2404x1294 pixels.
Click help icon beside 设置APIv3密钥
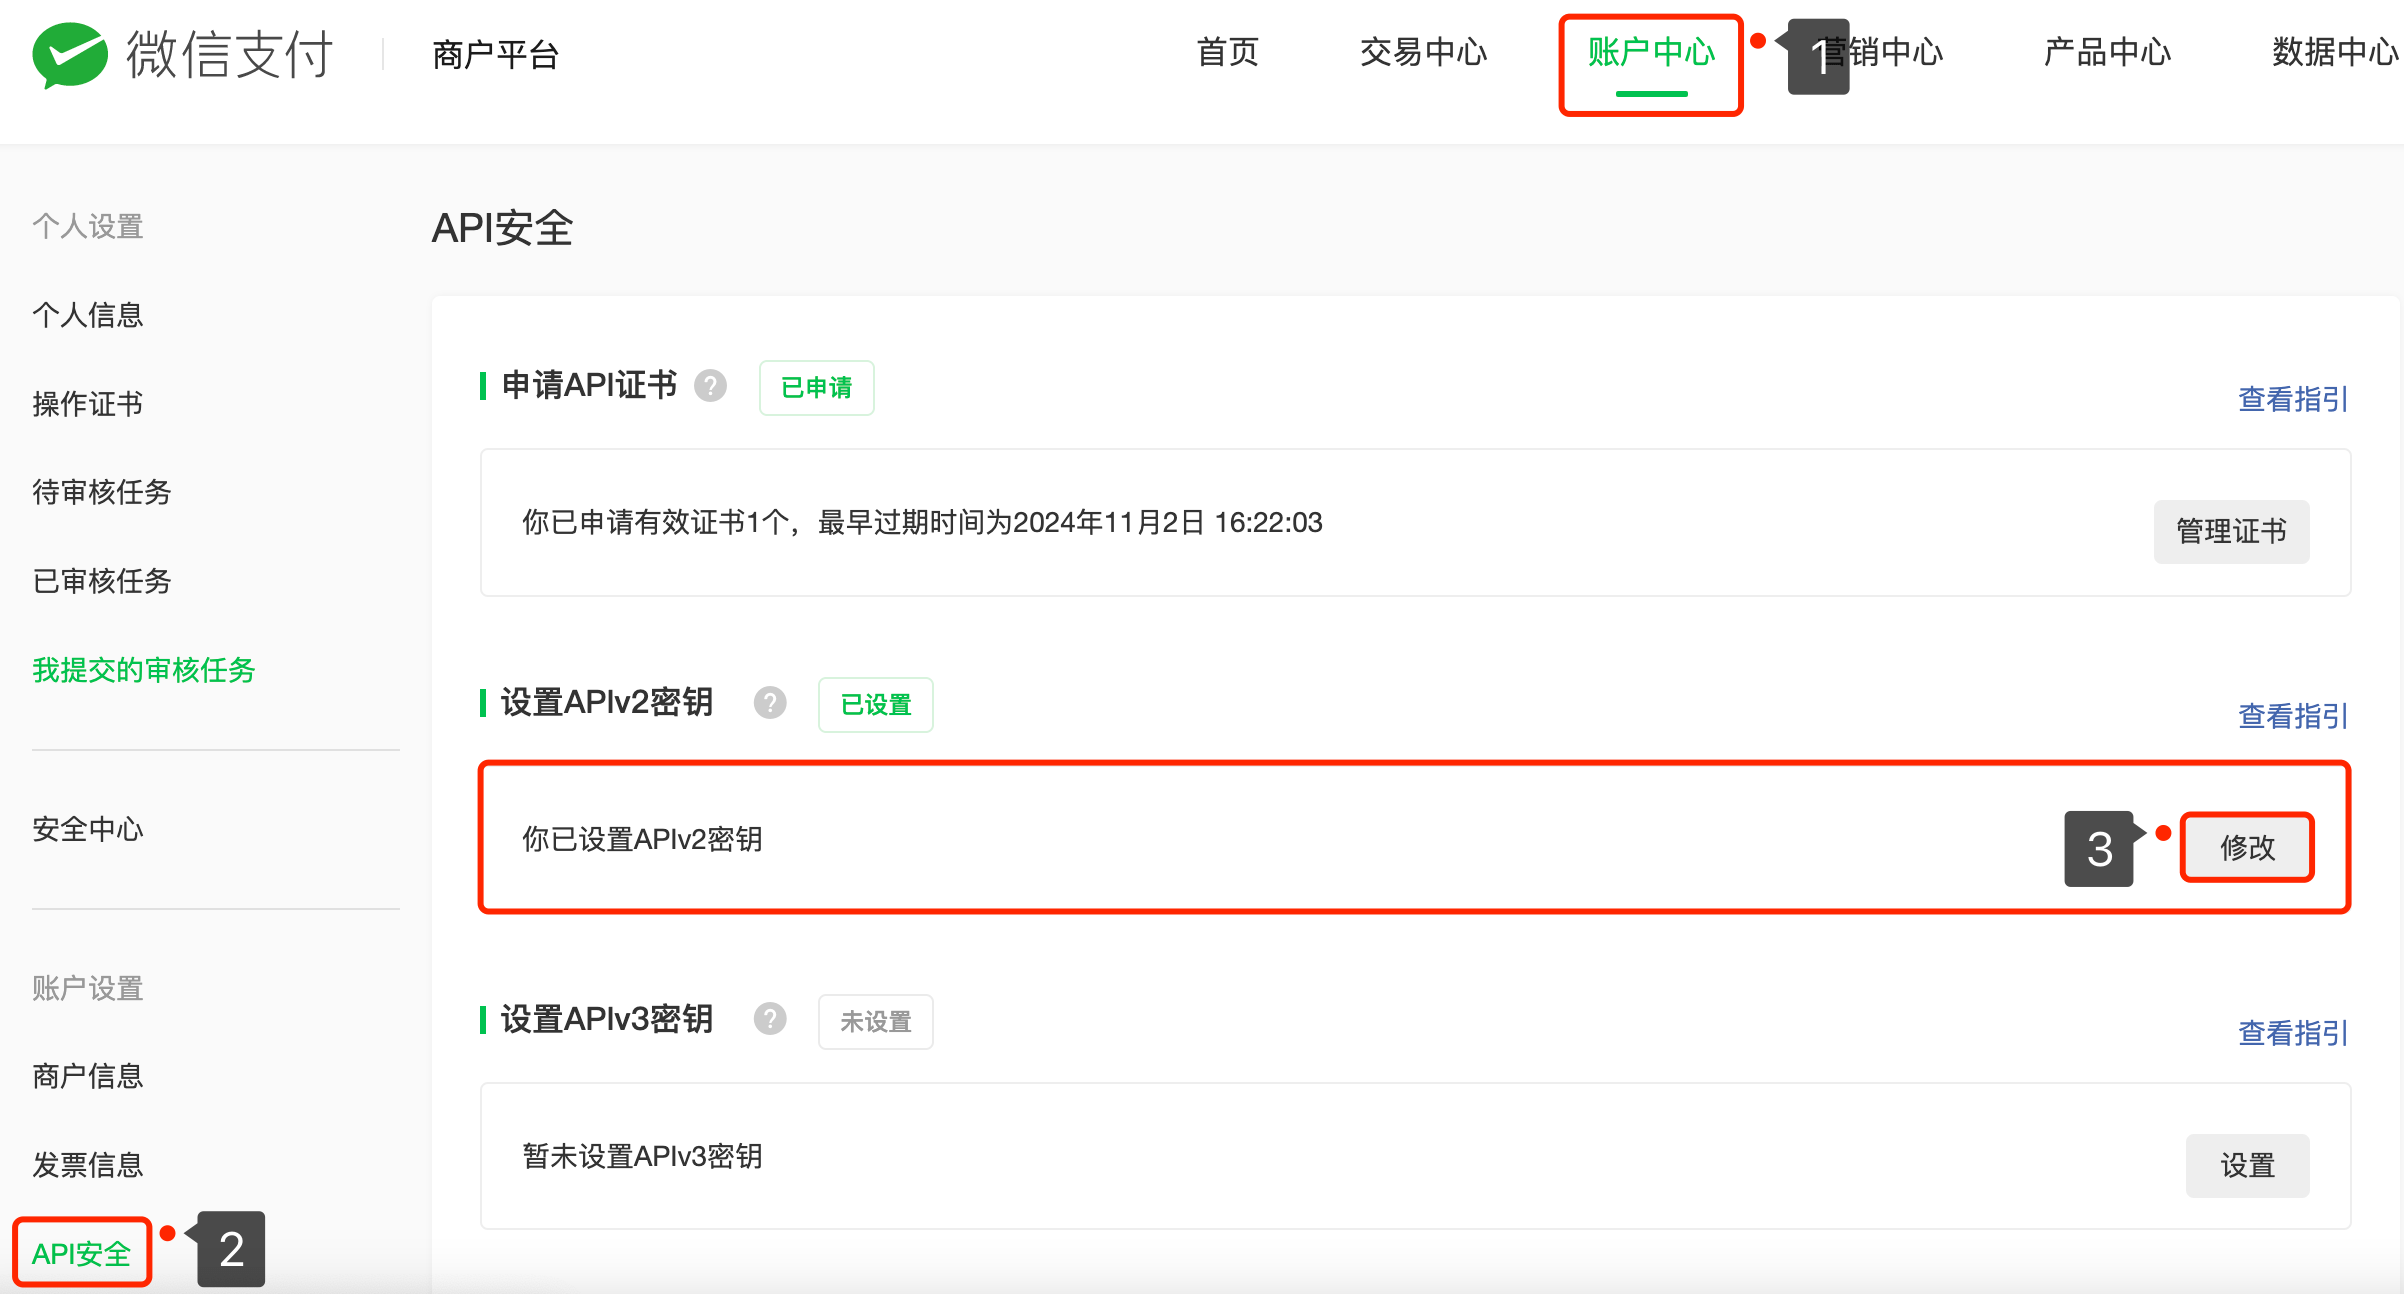click(770, 1019)
